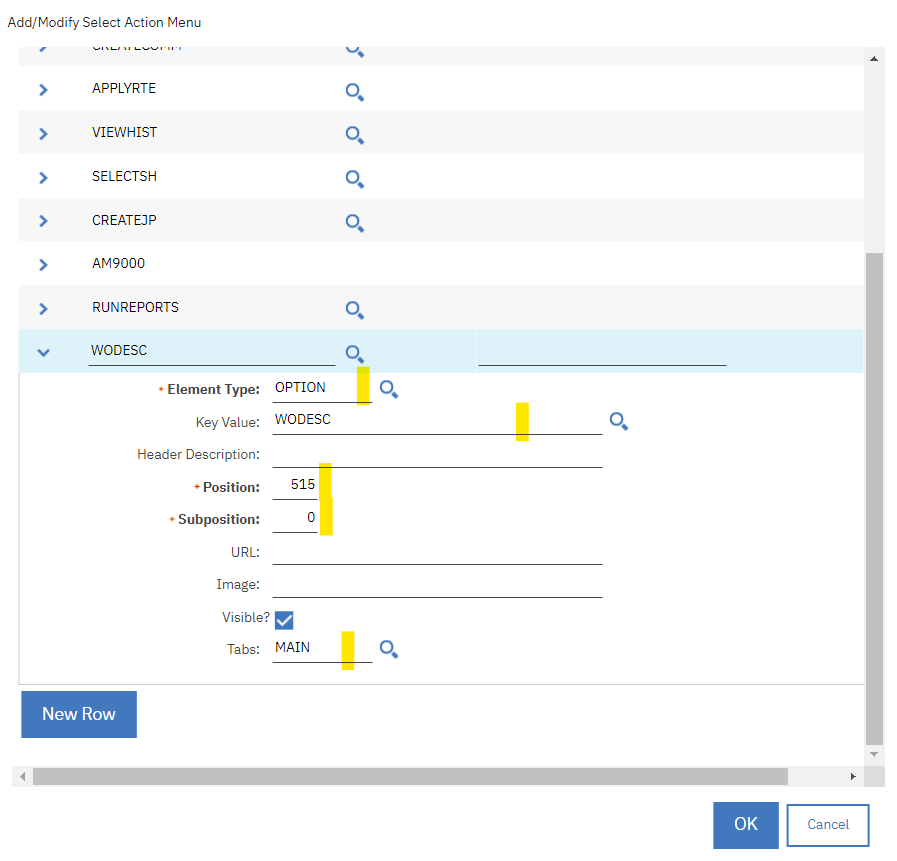The width and height of the screenshot is (897, 861).
Task: Expand the APPLYRTE action row
Action: [41, 88]
